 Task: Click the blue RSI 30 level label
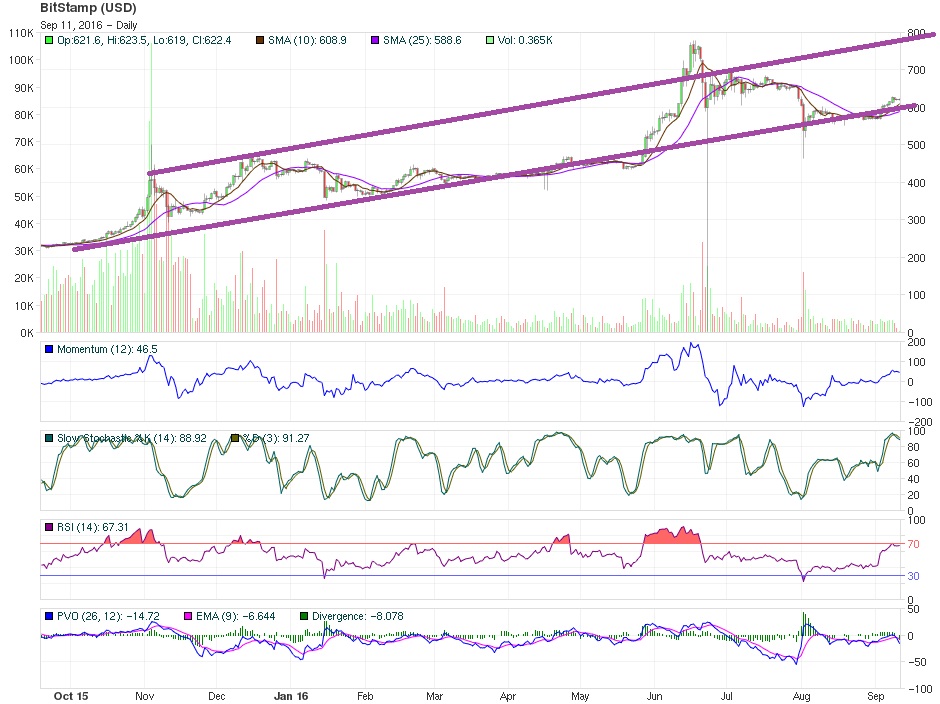click(913, 576)
